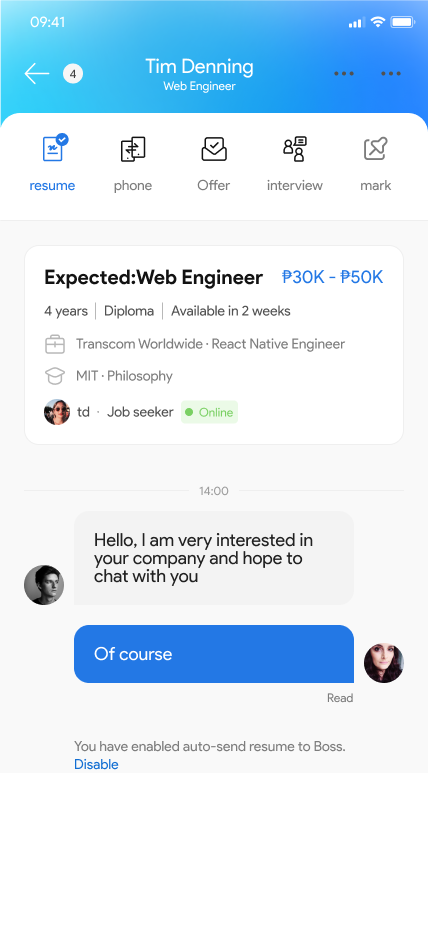
Task: Open the Offer envelope icon
Action: click(x=214, y=149)
